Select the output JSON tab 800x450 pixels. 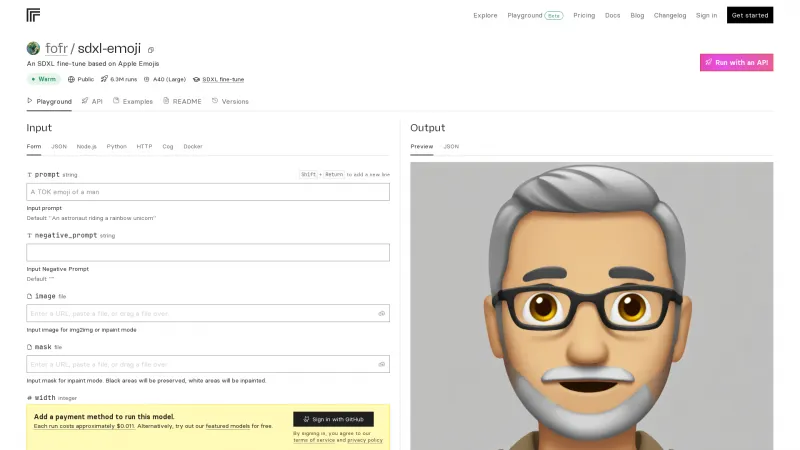[451, 146]
